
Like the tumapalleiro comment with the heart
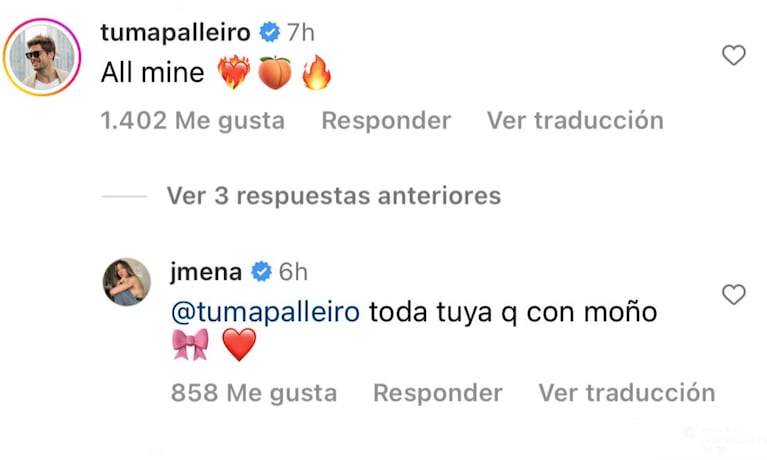(x=734, y=56)
